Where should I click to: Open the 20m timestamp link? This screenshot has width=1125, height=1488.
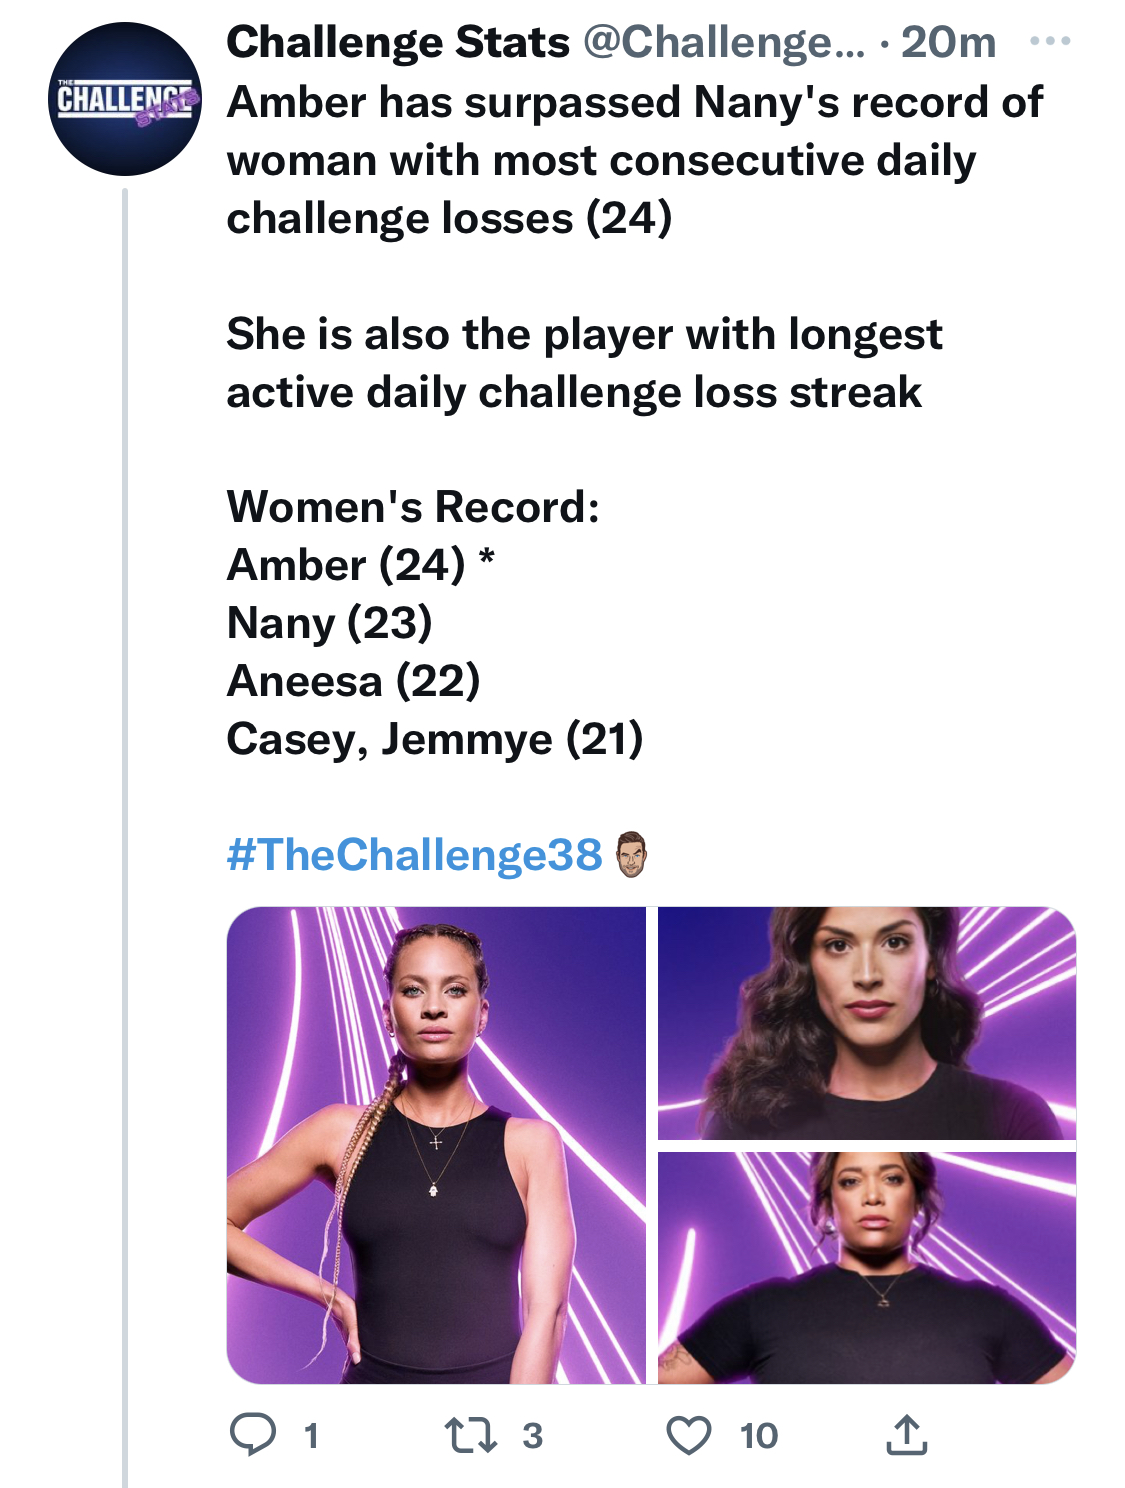(x=948, y=42)
